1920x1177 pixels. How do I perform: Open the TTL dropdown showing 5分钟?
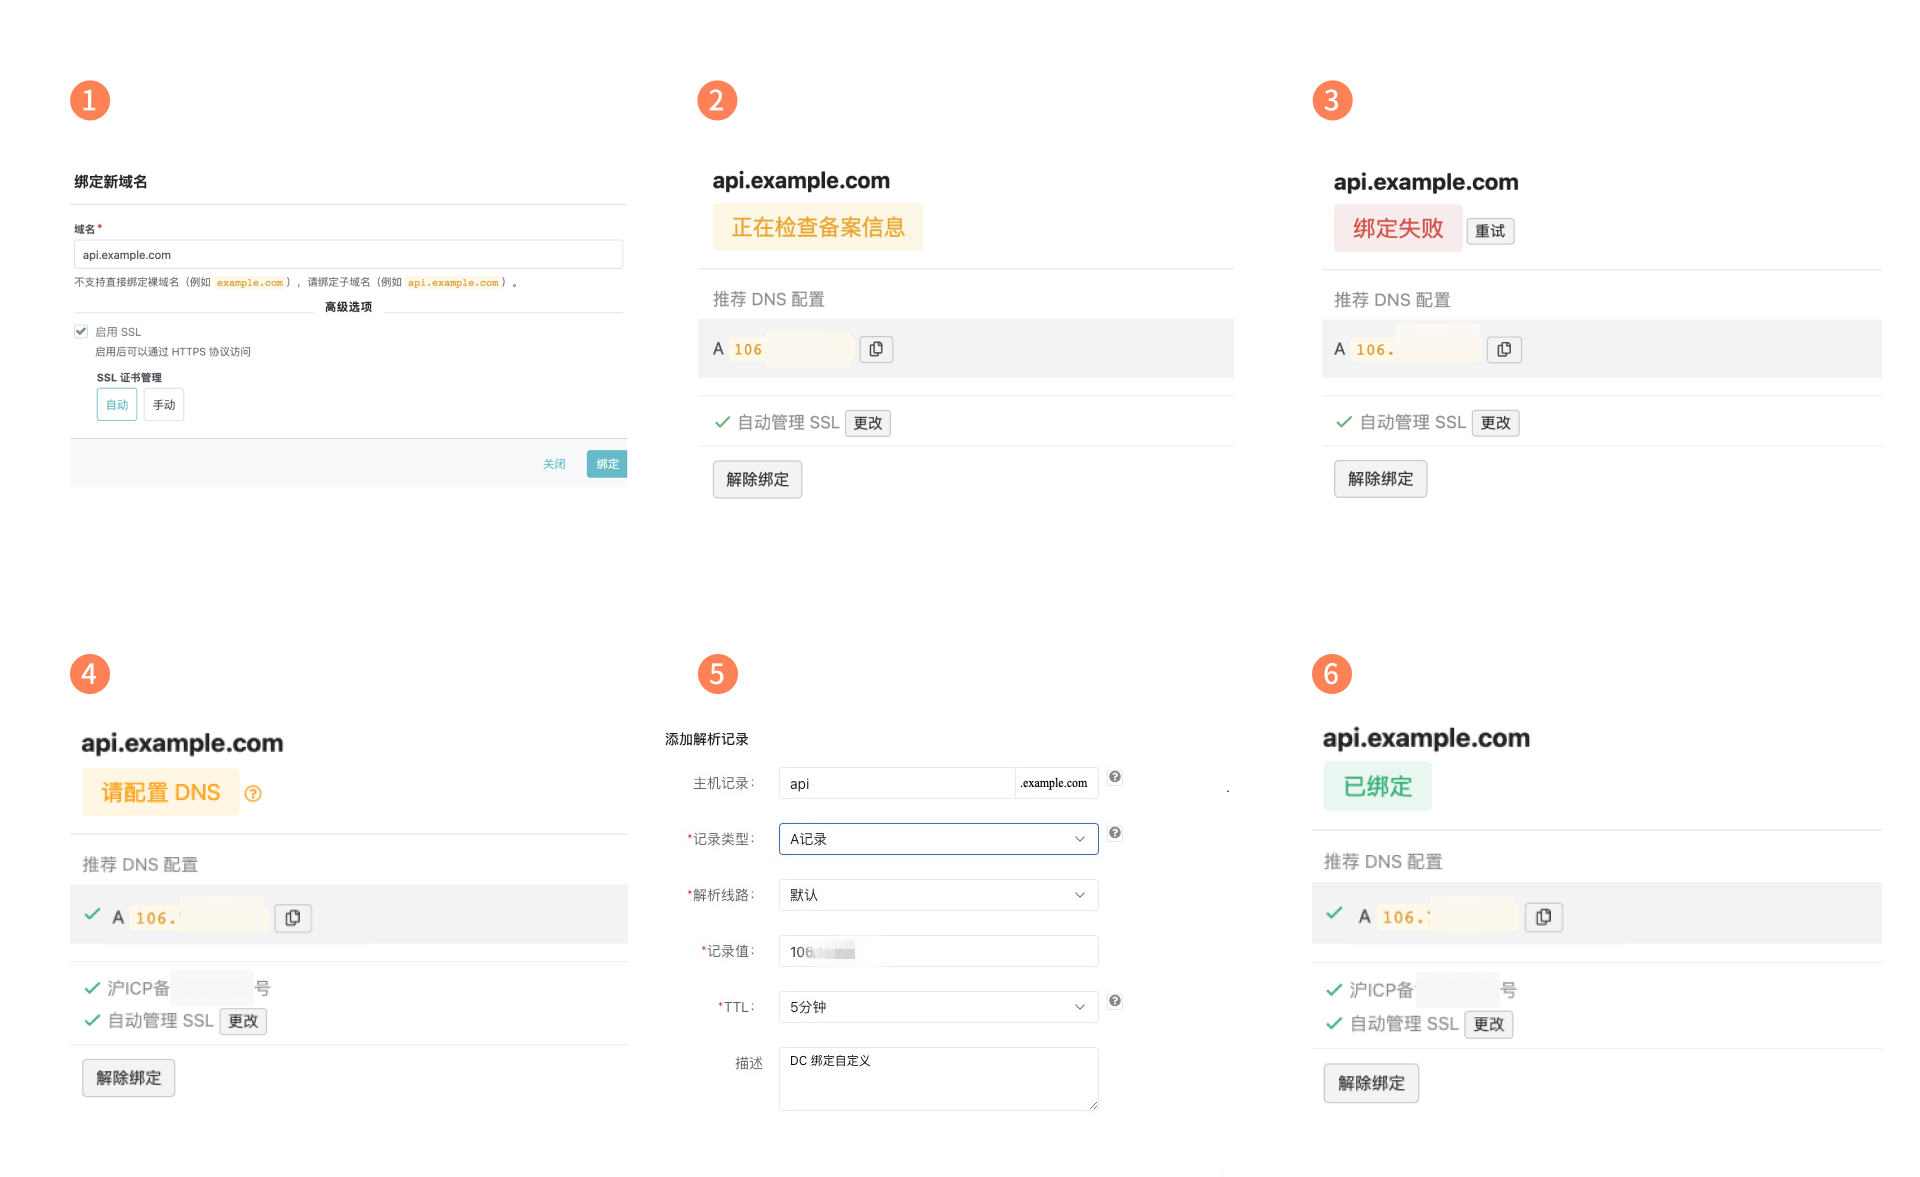pos(937,1006)
